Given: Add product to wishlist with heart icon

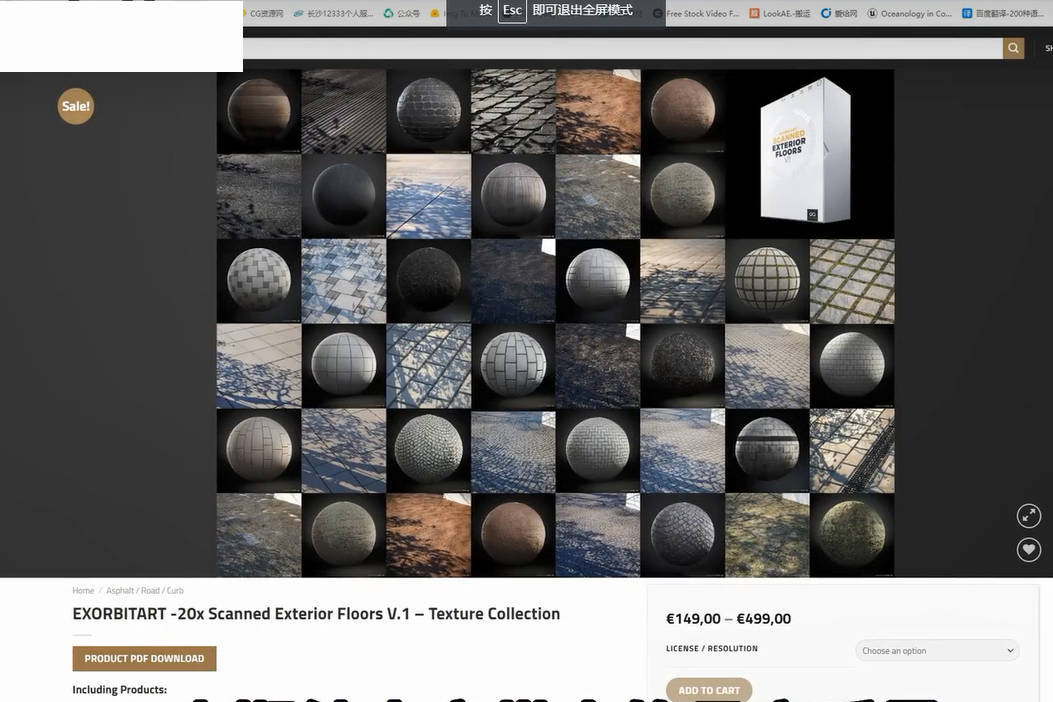Looking at the screenshot, I should coord(1028,549).
